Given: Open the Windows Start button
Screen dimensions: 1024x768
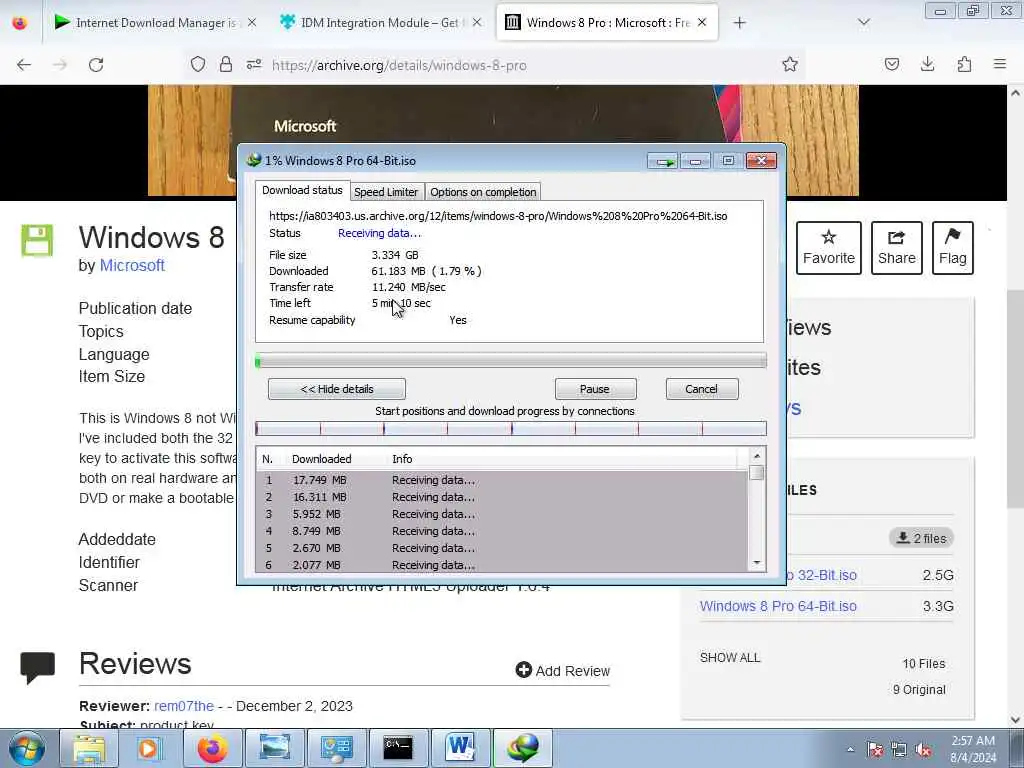Looking at the screenshot, I should coord(27,748).
